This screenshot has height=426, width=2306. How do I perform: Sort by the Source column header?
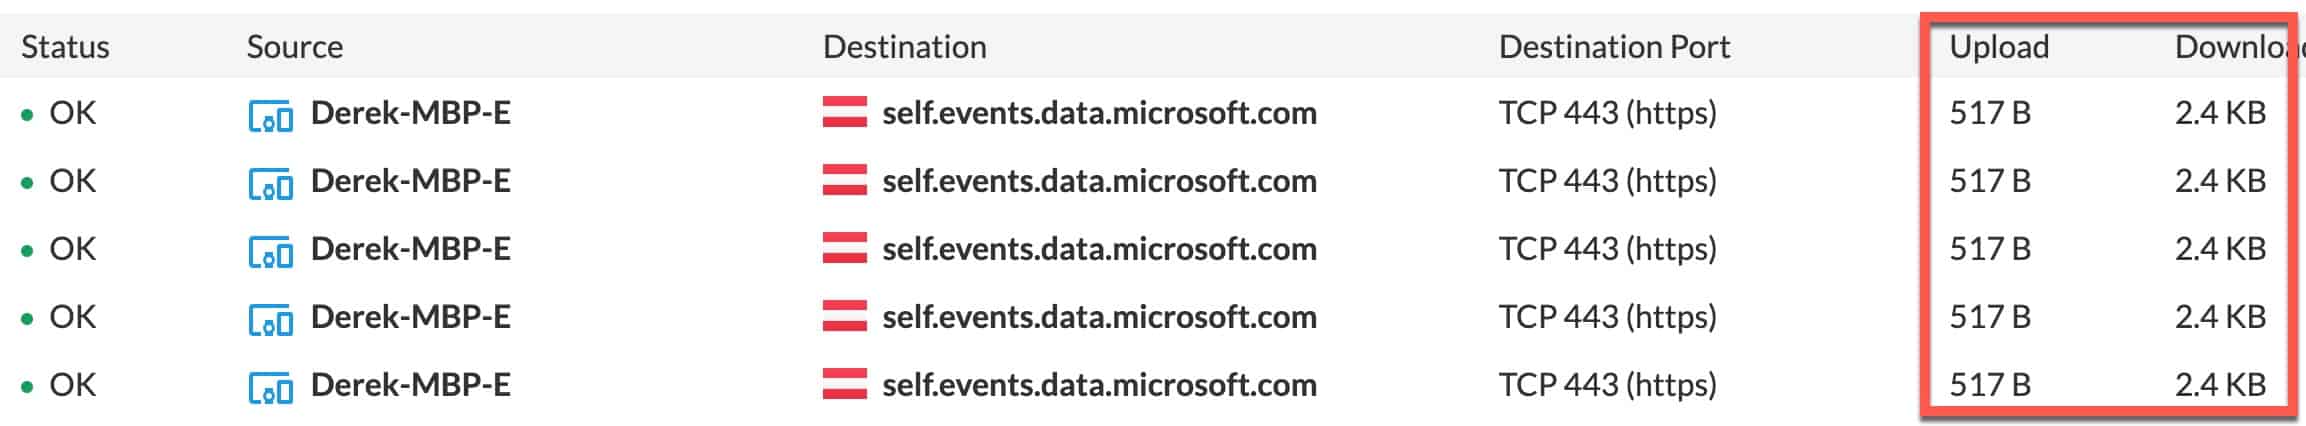[x=295, y=47]
